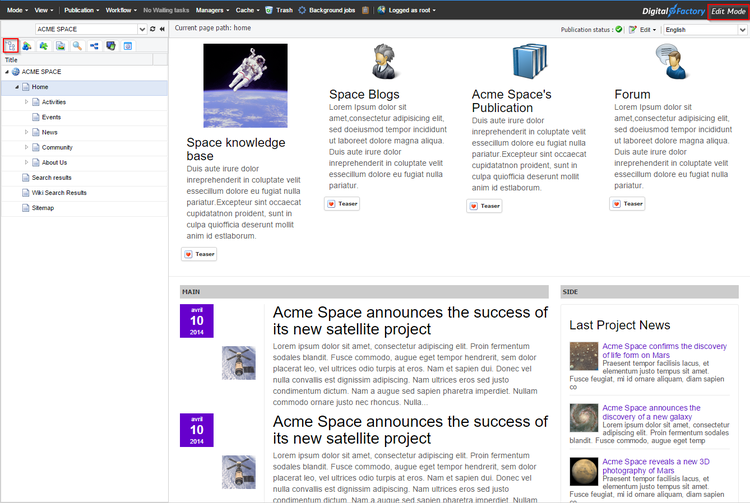Click the Title column header
Viewport: 750px width, 503px height.
point(77,60)
